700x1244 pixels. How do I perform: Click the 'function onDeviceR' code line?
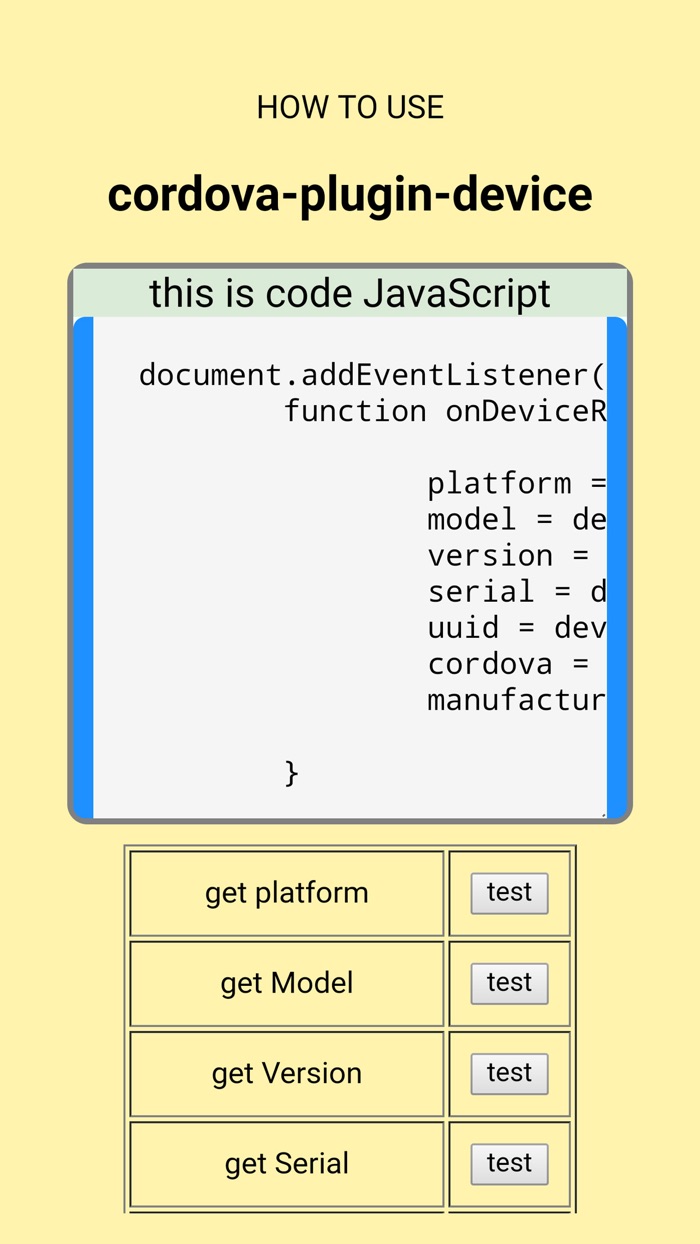click(445, 411)
